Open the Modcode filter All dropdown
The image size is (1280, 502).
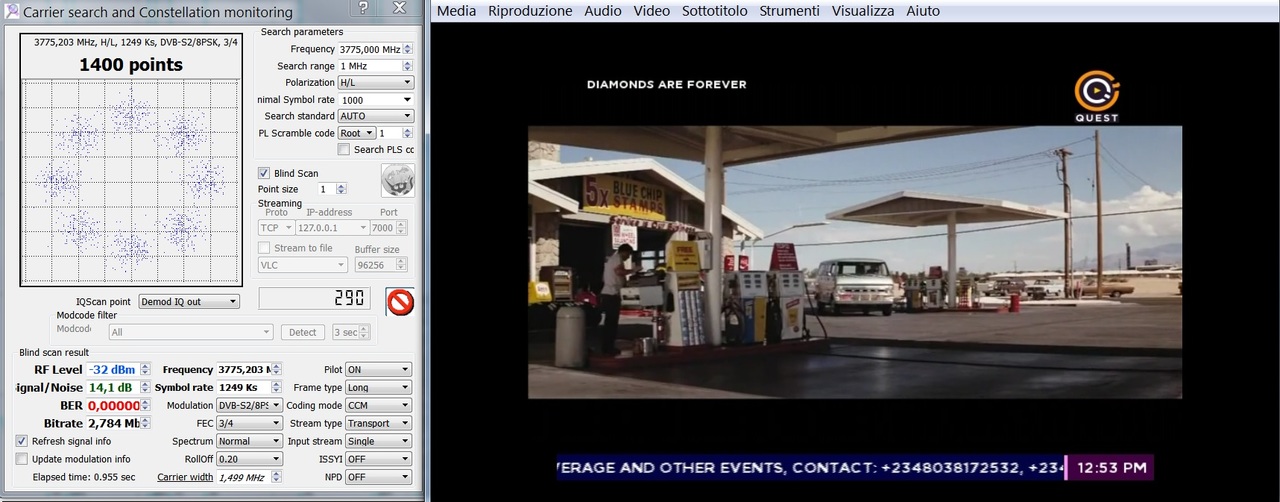[191, 332]
